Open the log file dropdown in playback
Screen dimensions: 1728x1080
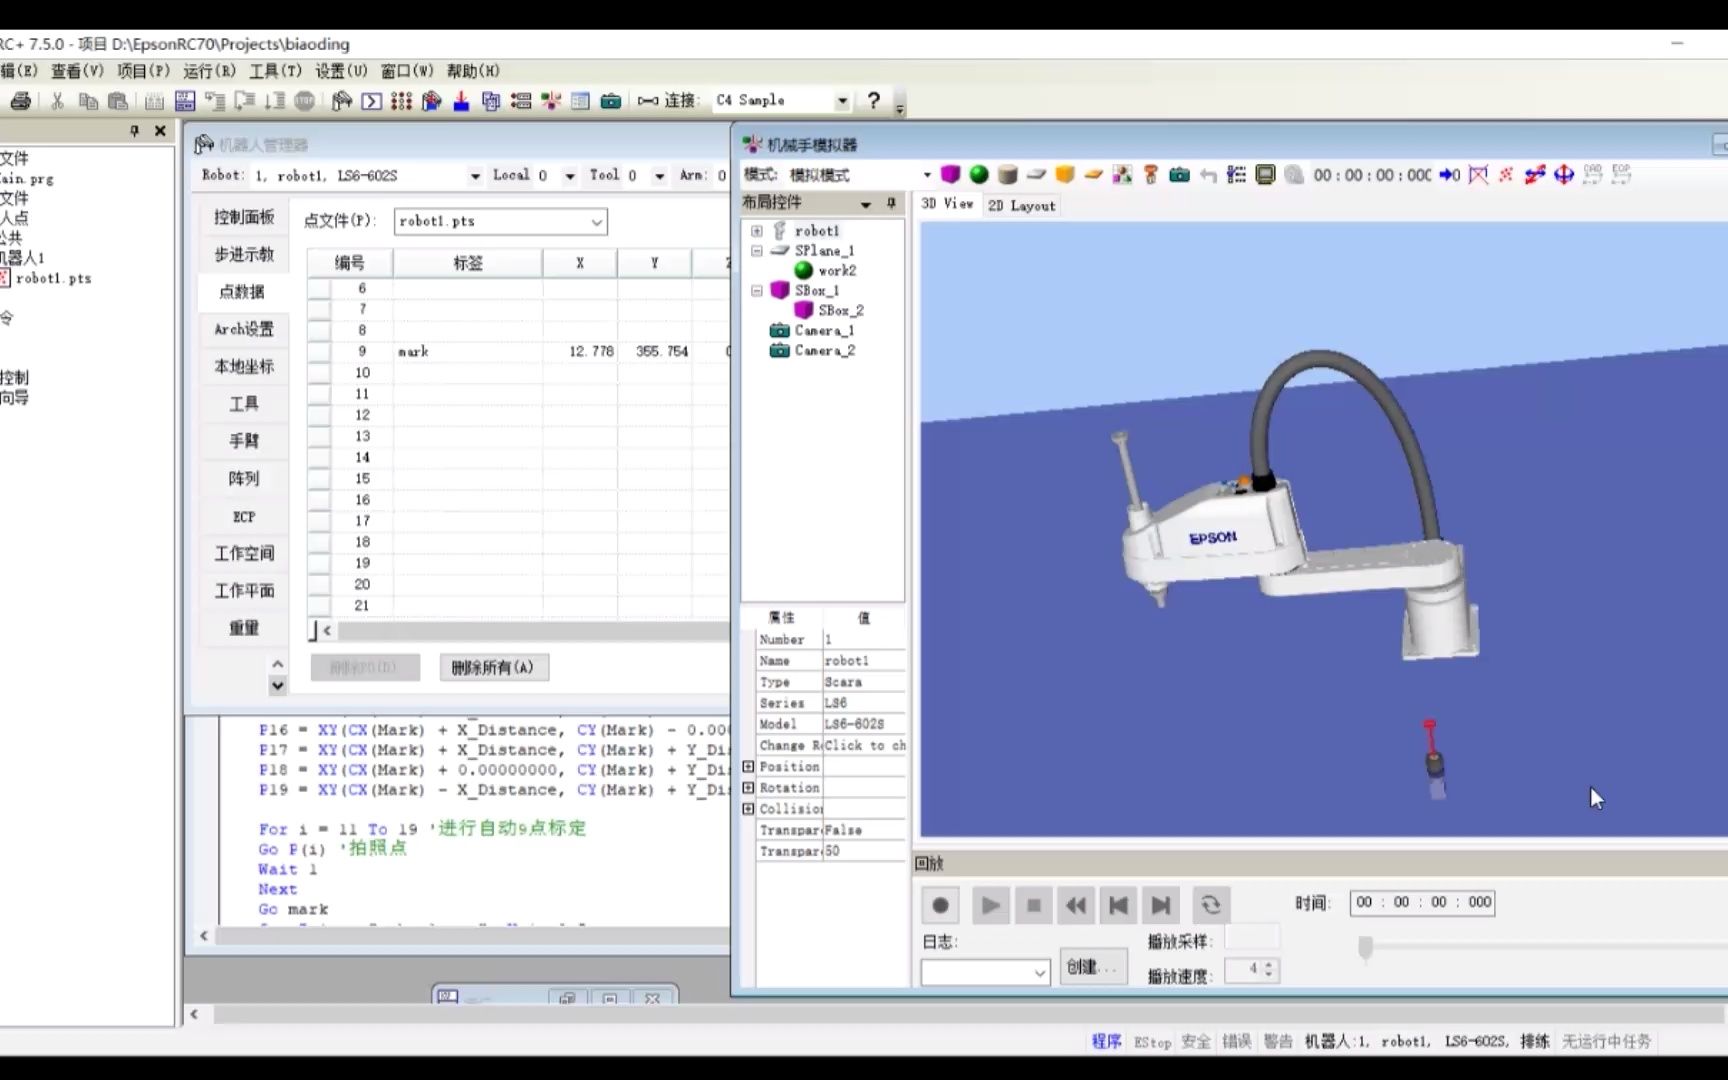pyautogui.click(x=1040, y=972)
